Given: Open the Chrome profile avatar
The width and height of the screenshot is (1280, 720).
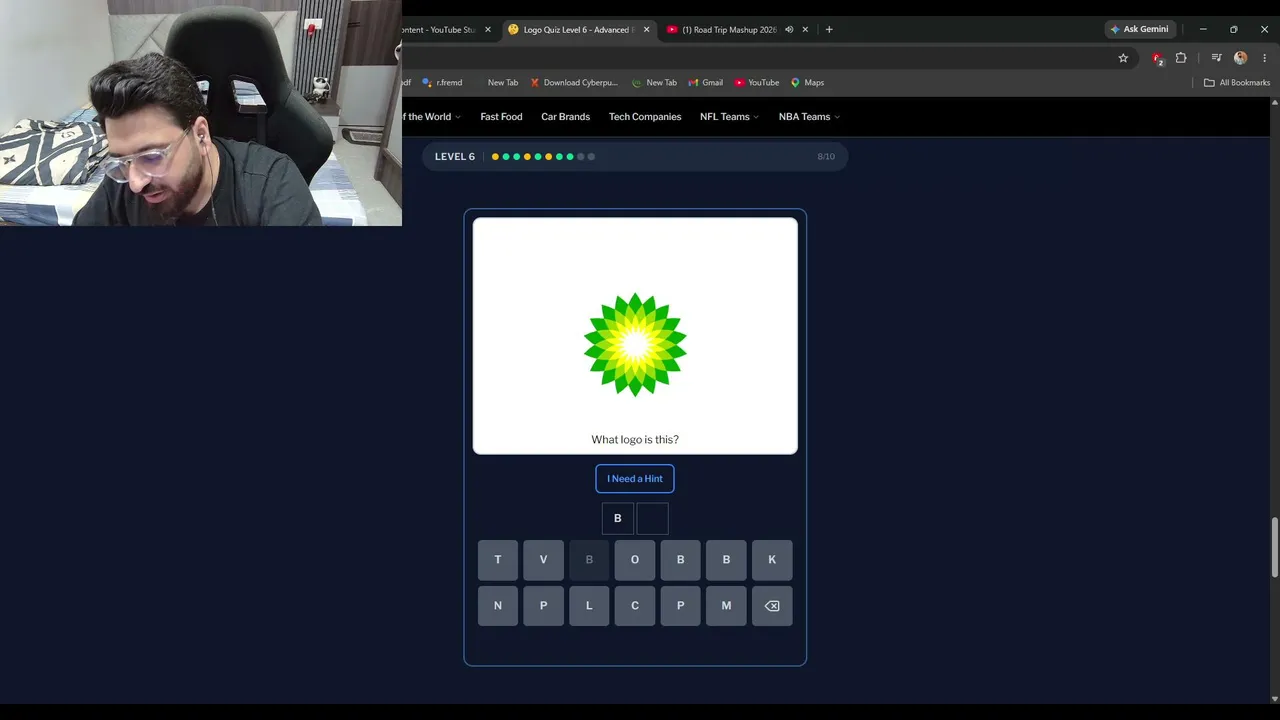Looking at the screenshot, I should (x=1241, y=58).
